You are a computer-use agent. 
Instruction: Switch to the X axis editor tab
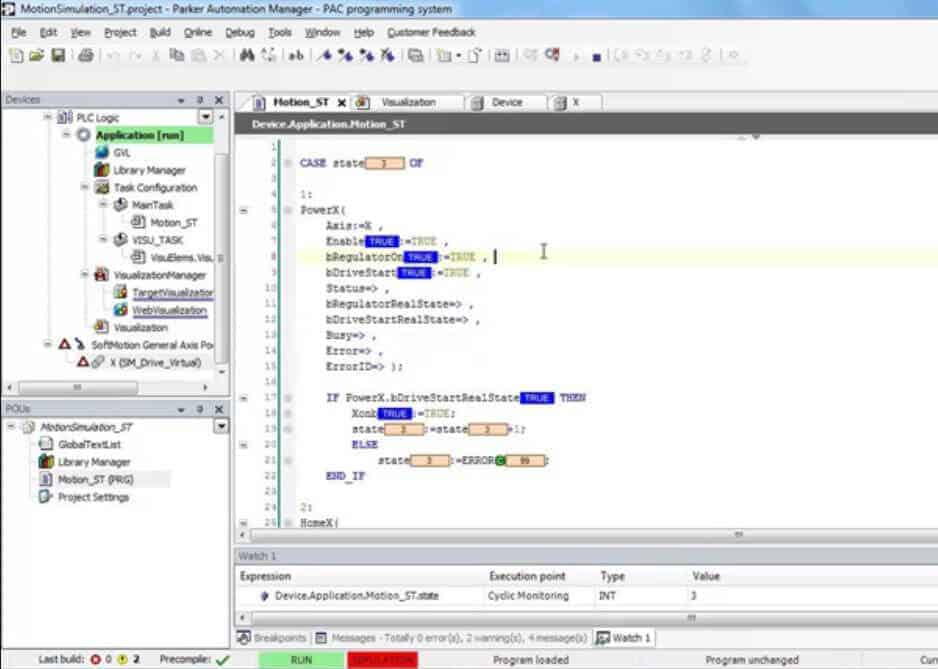pos(574,102)
